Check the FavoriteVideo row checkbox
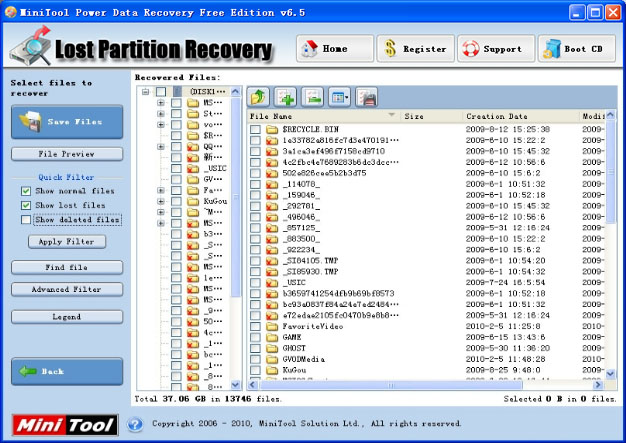The height and width of the screenshot is (443, 626). tap(256, 326)
